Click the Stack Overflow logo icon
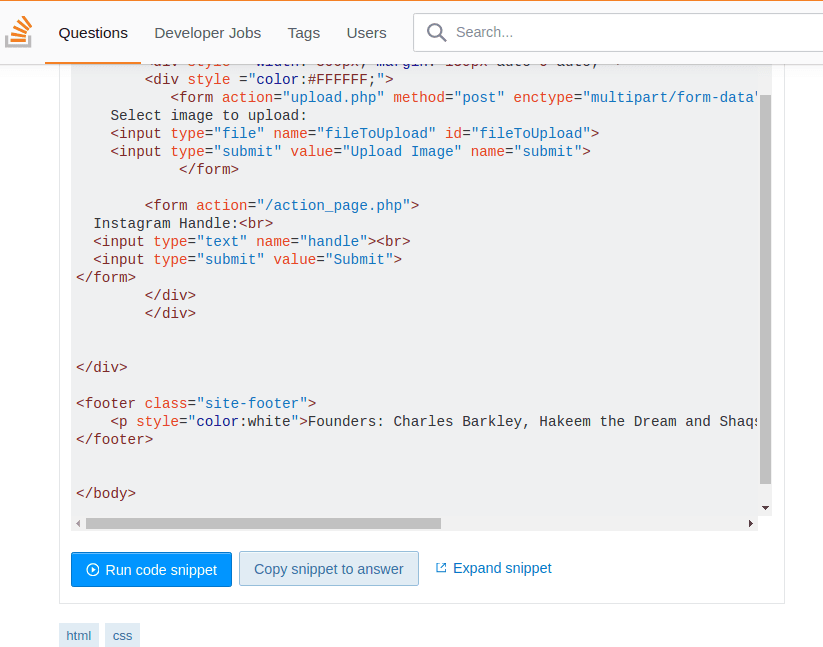 (19, 33)
